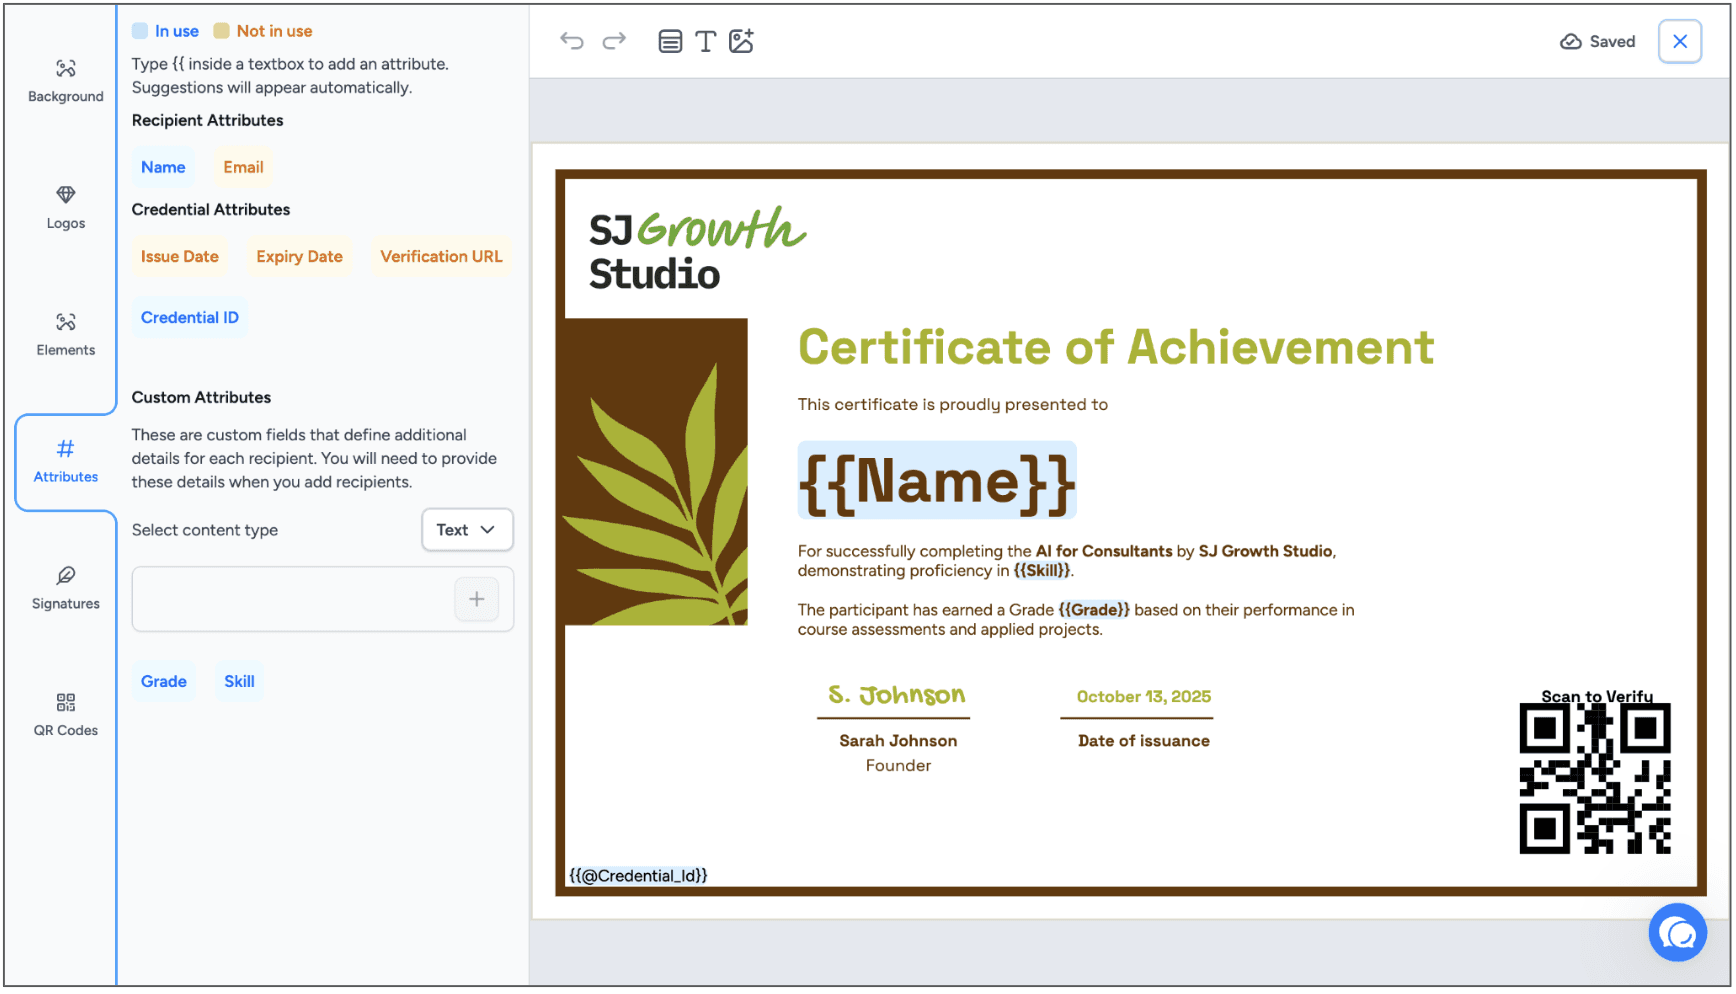1736x994 pixels.
Task: Click the 'Sarah Johnson' name text
Action: pyautogui.click(x=898, y=741)
